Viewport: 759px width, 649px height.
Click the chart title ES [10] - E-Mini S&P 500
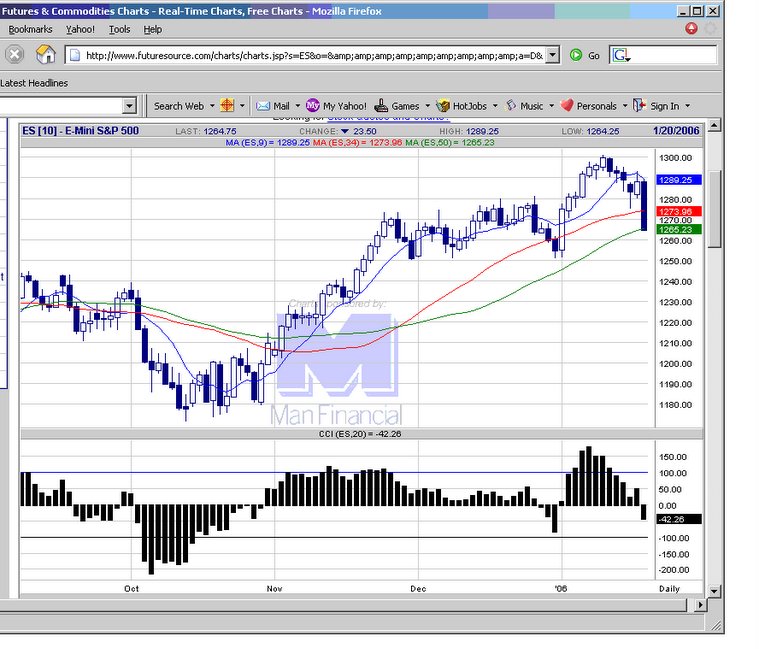[80, 131]
